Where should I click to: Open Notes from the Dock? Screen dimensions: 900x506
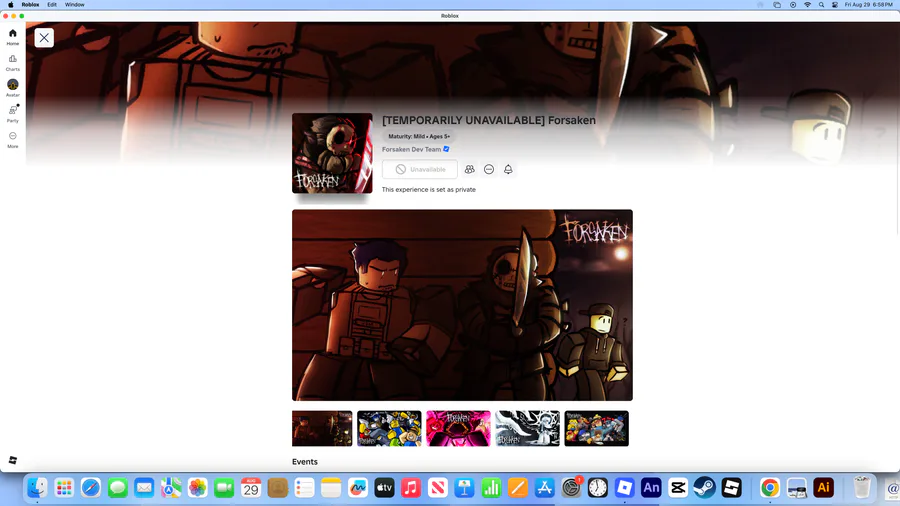[331, 488]
